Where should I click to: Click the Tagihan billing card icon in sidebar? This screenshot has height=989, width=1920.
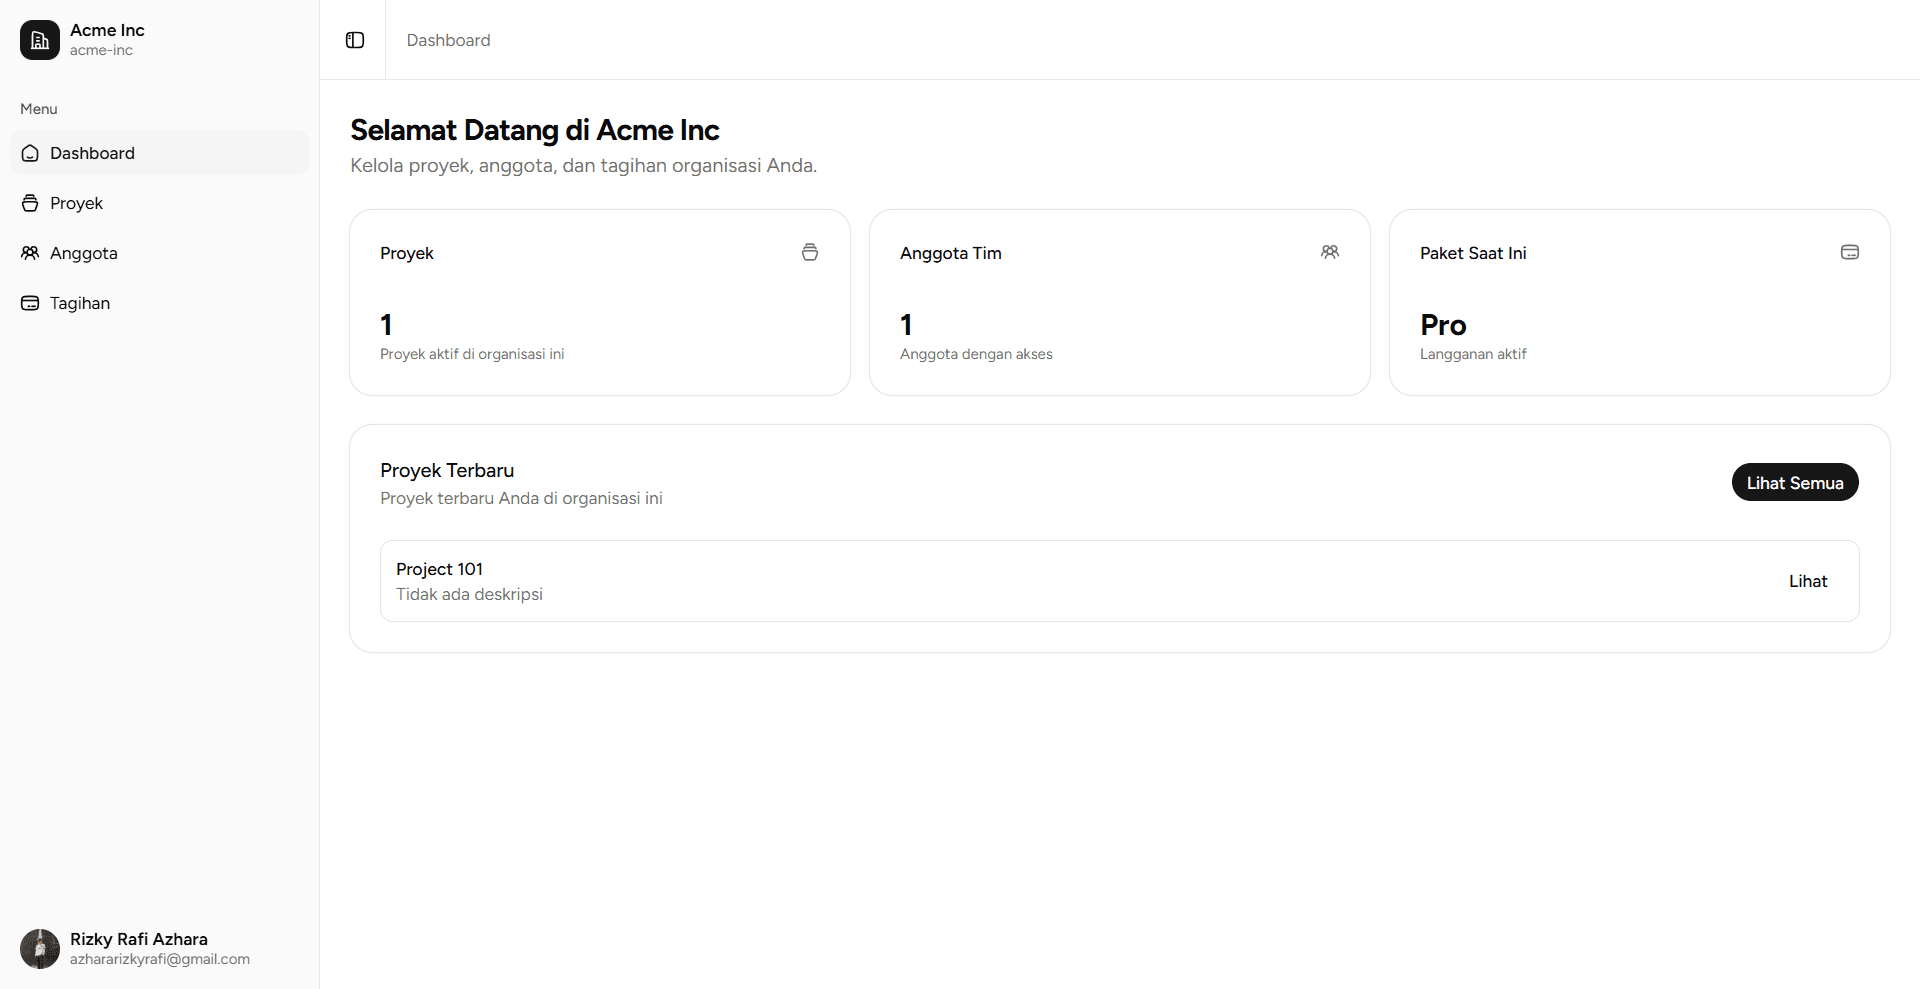tap(30, 302)
